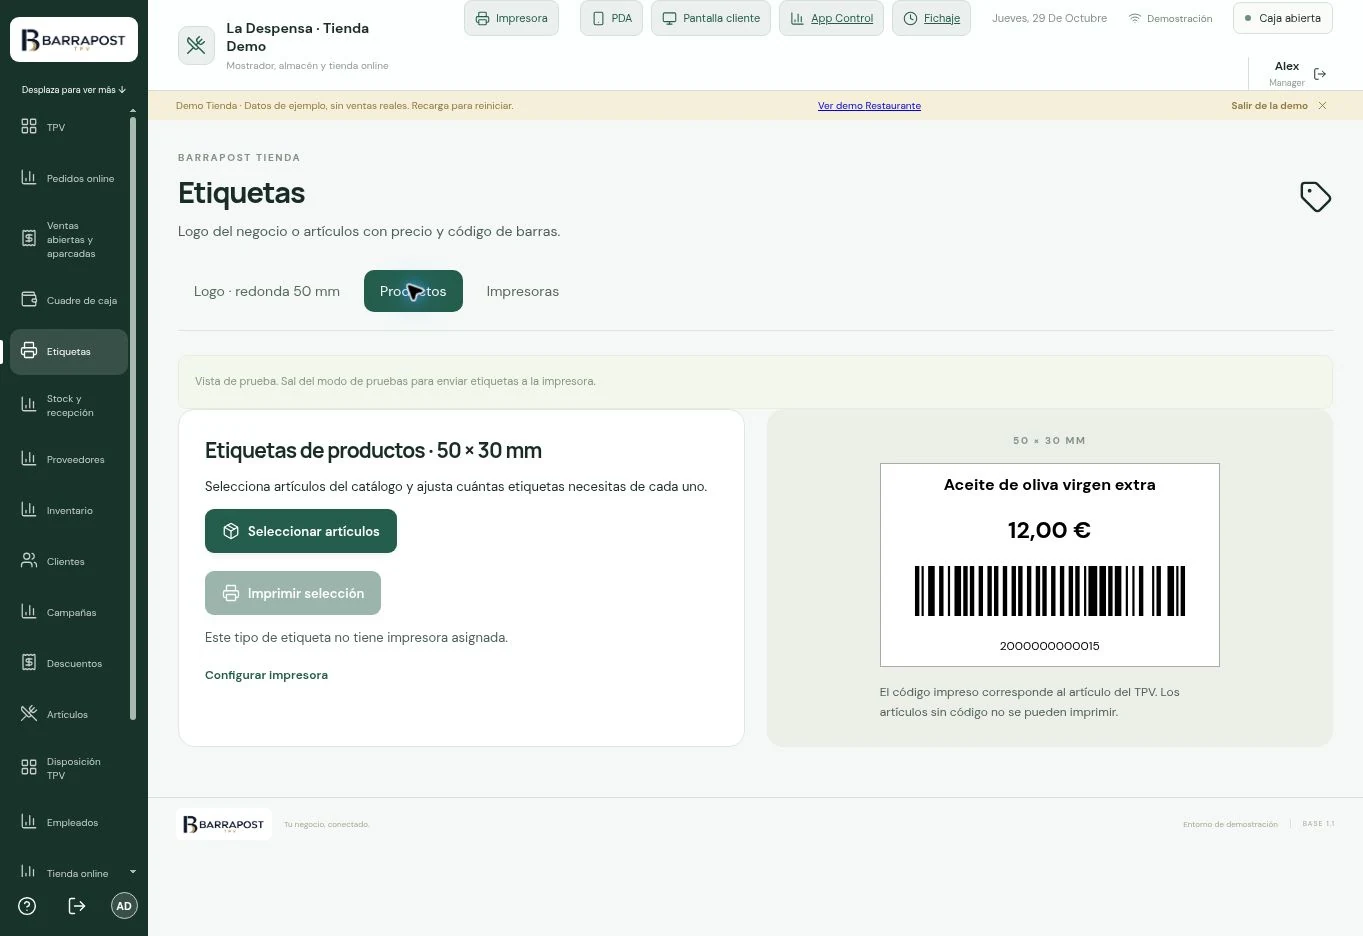Click the PDA top bar button

612,18
